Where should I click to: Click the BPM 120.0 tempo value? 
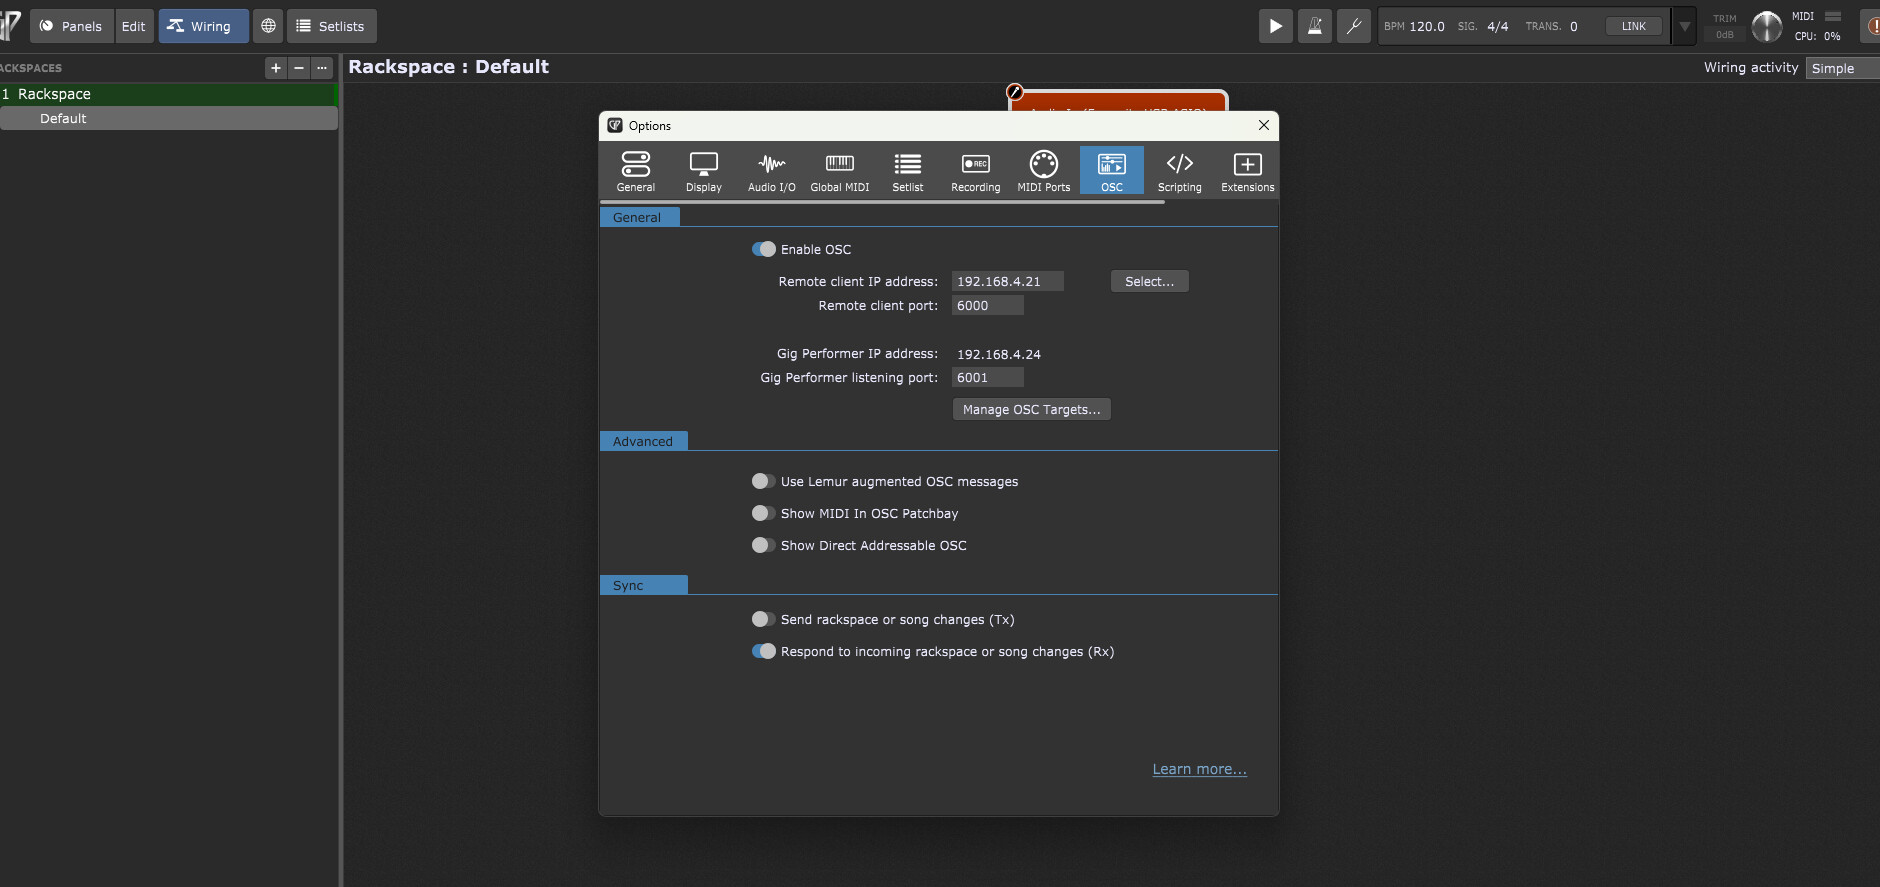(x=1427, y=26)
